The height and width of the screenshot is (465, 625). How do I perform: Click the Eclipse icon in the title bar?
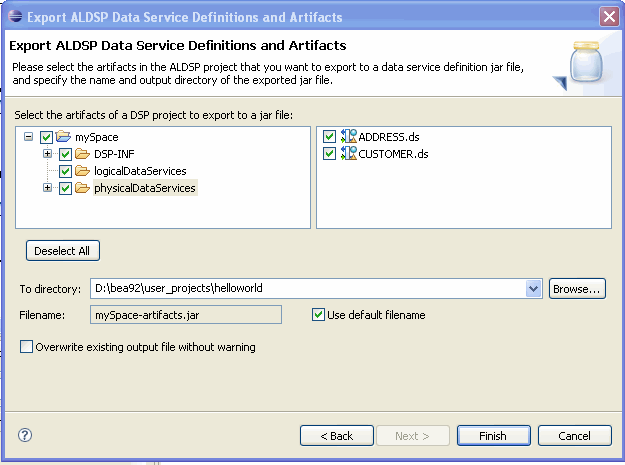[x=15, y=16]
